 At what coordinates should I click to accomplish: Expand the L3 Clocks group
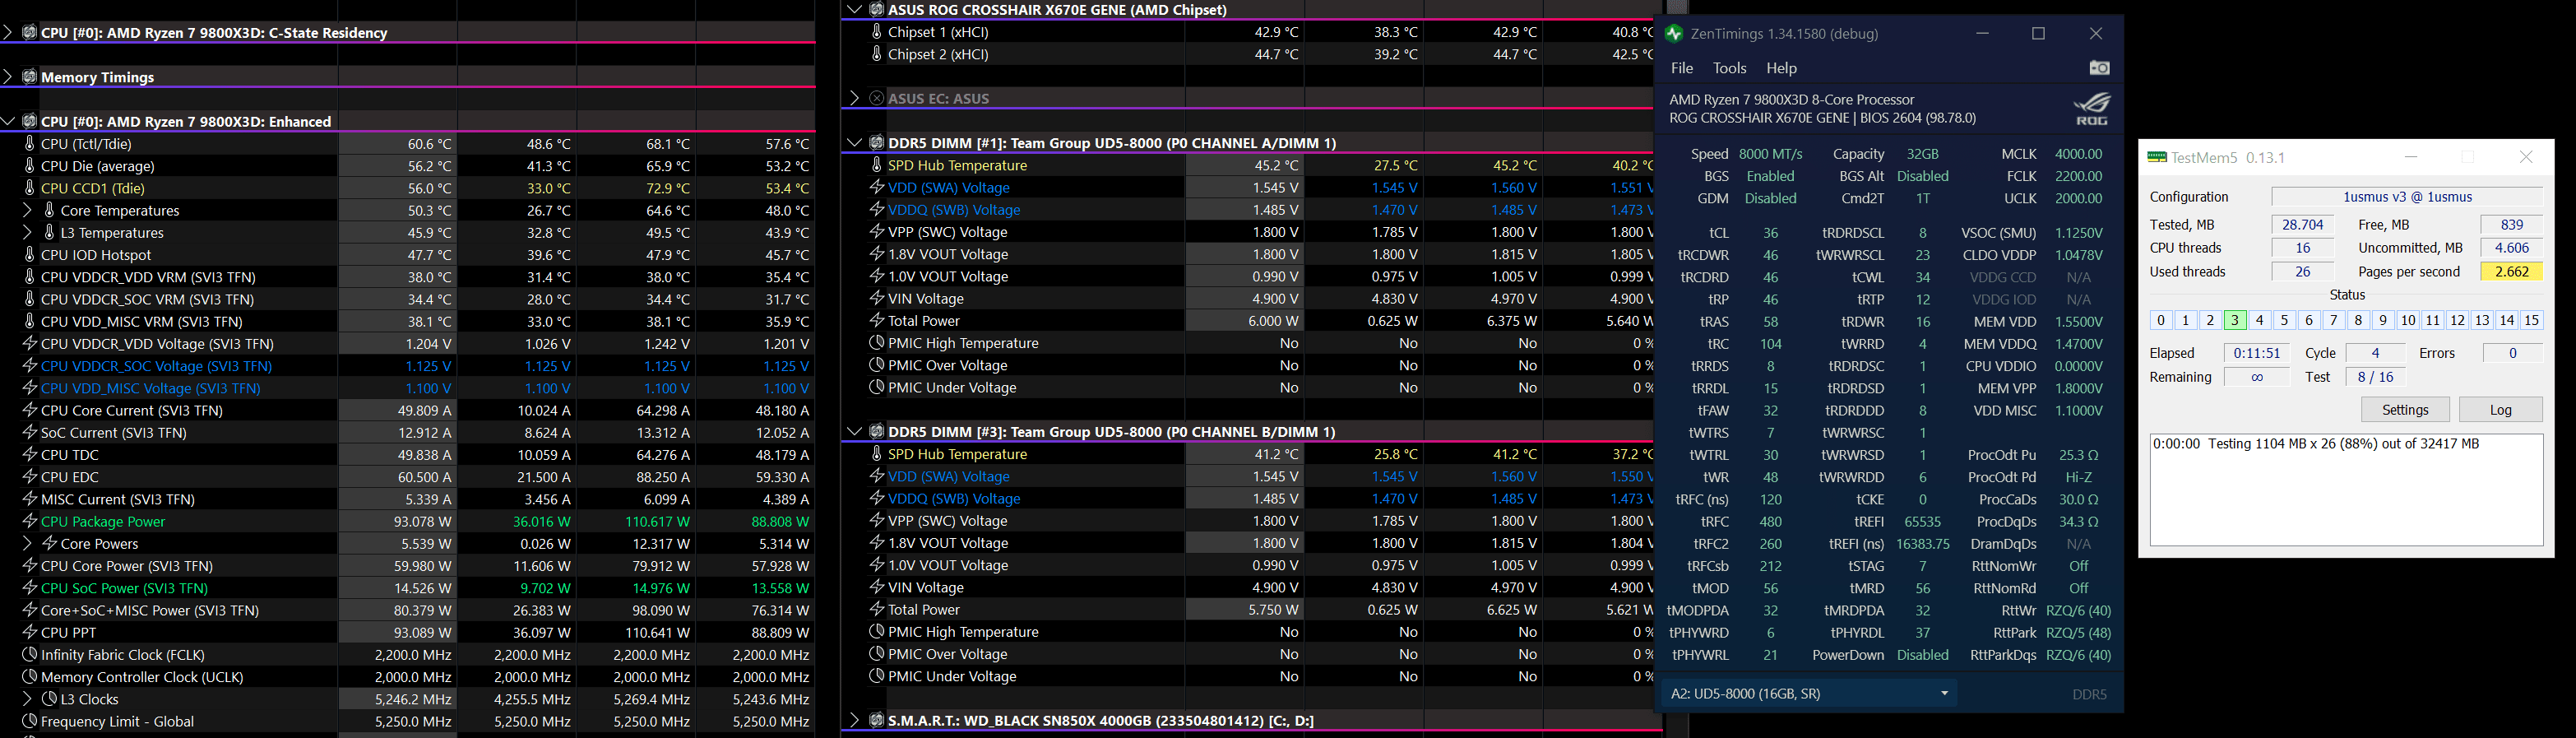27,699
